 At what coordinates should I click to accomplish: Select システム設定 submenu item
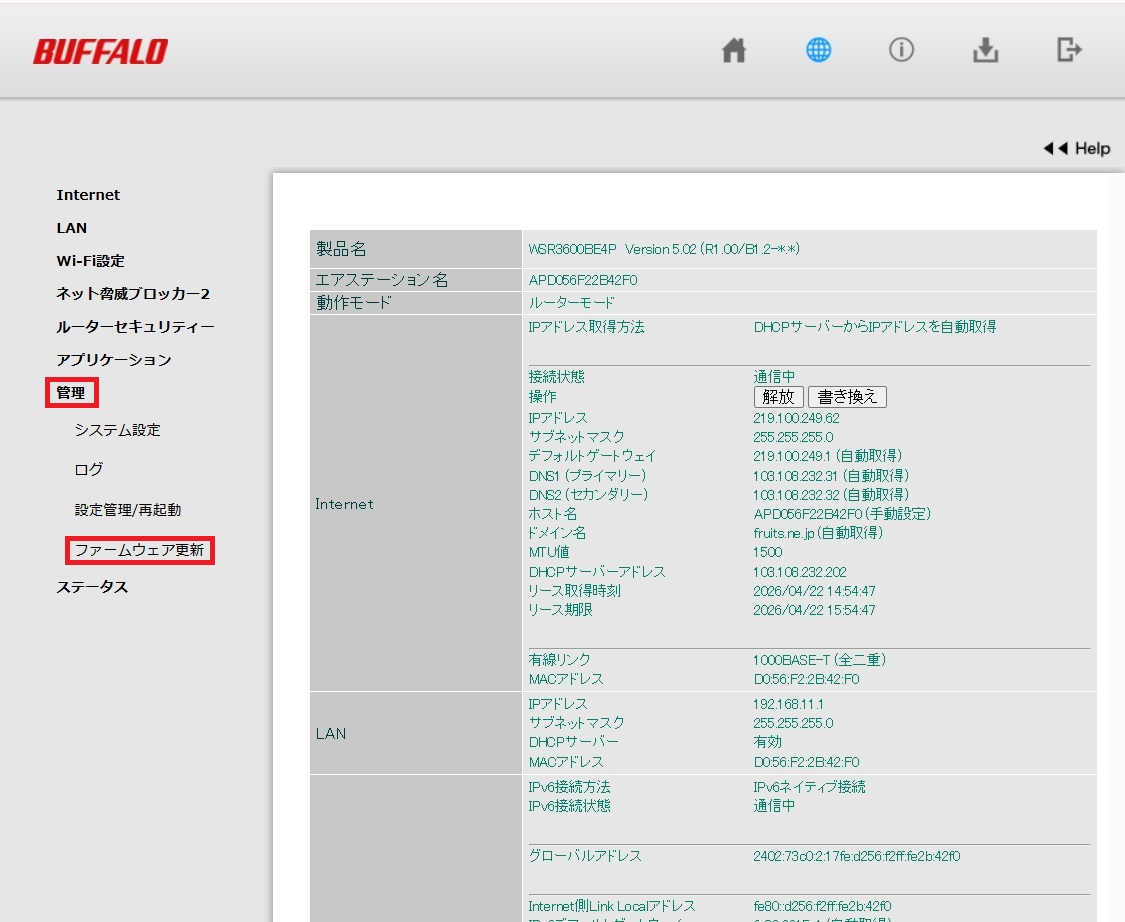tap(118, 430)
